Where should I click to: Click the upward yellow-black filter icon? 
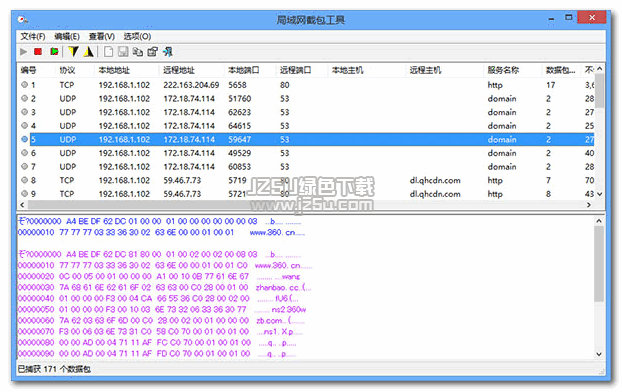click(88, 52)
